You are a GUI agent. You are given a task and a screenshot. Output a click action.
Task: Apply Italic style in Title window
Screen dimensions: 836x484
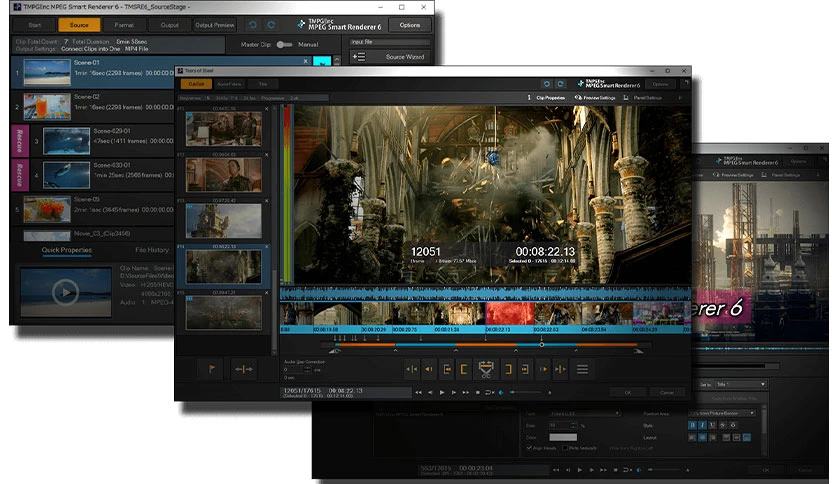(702, 425)
